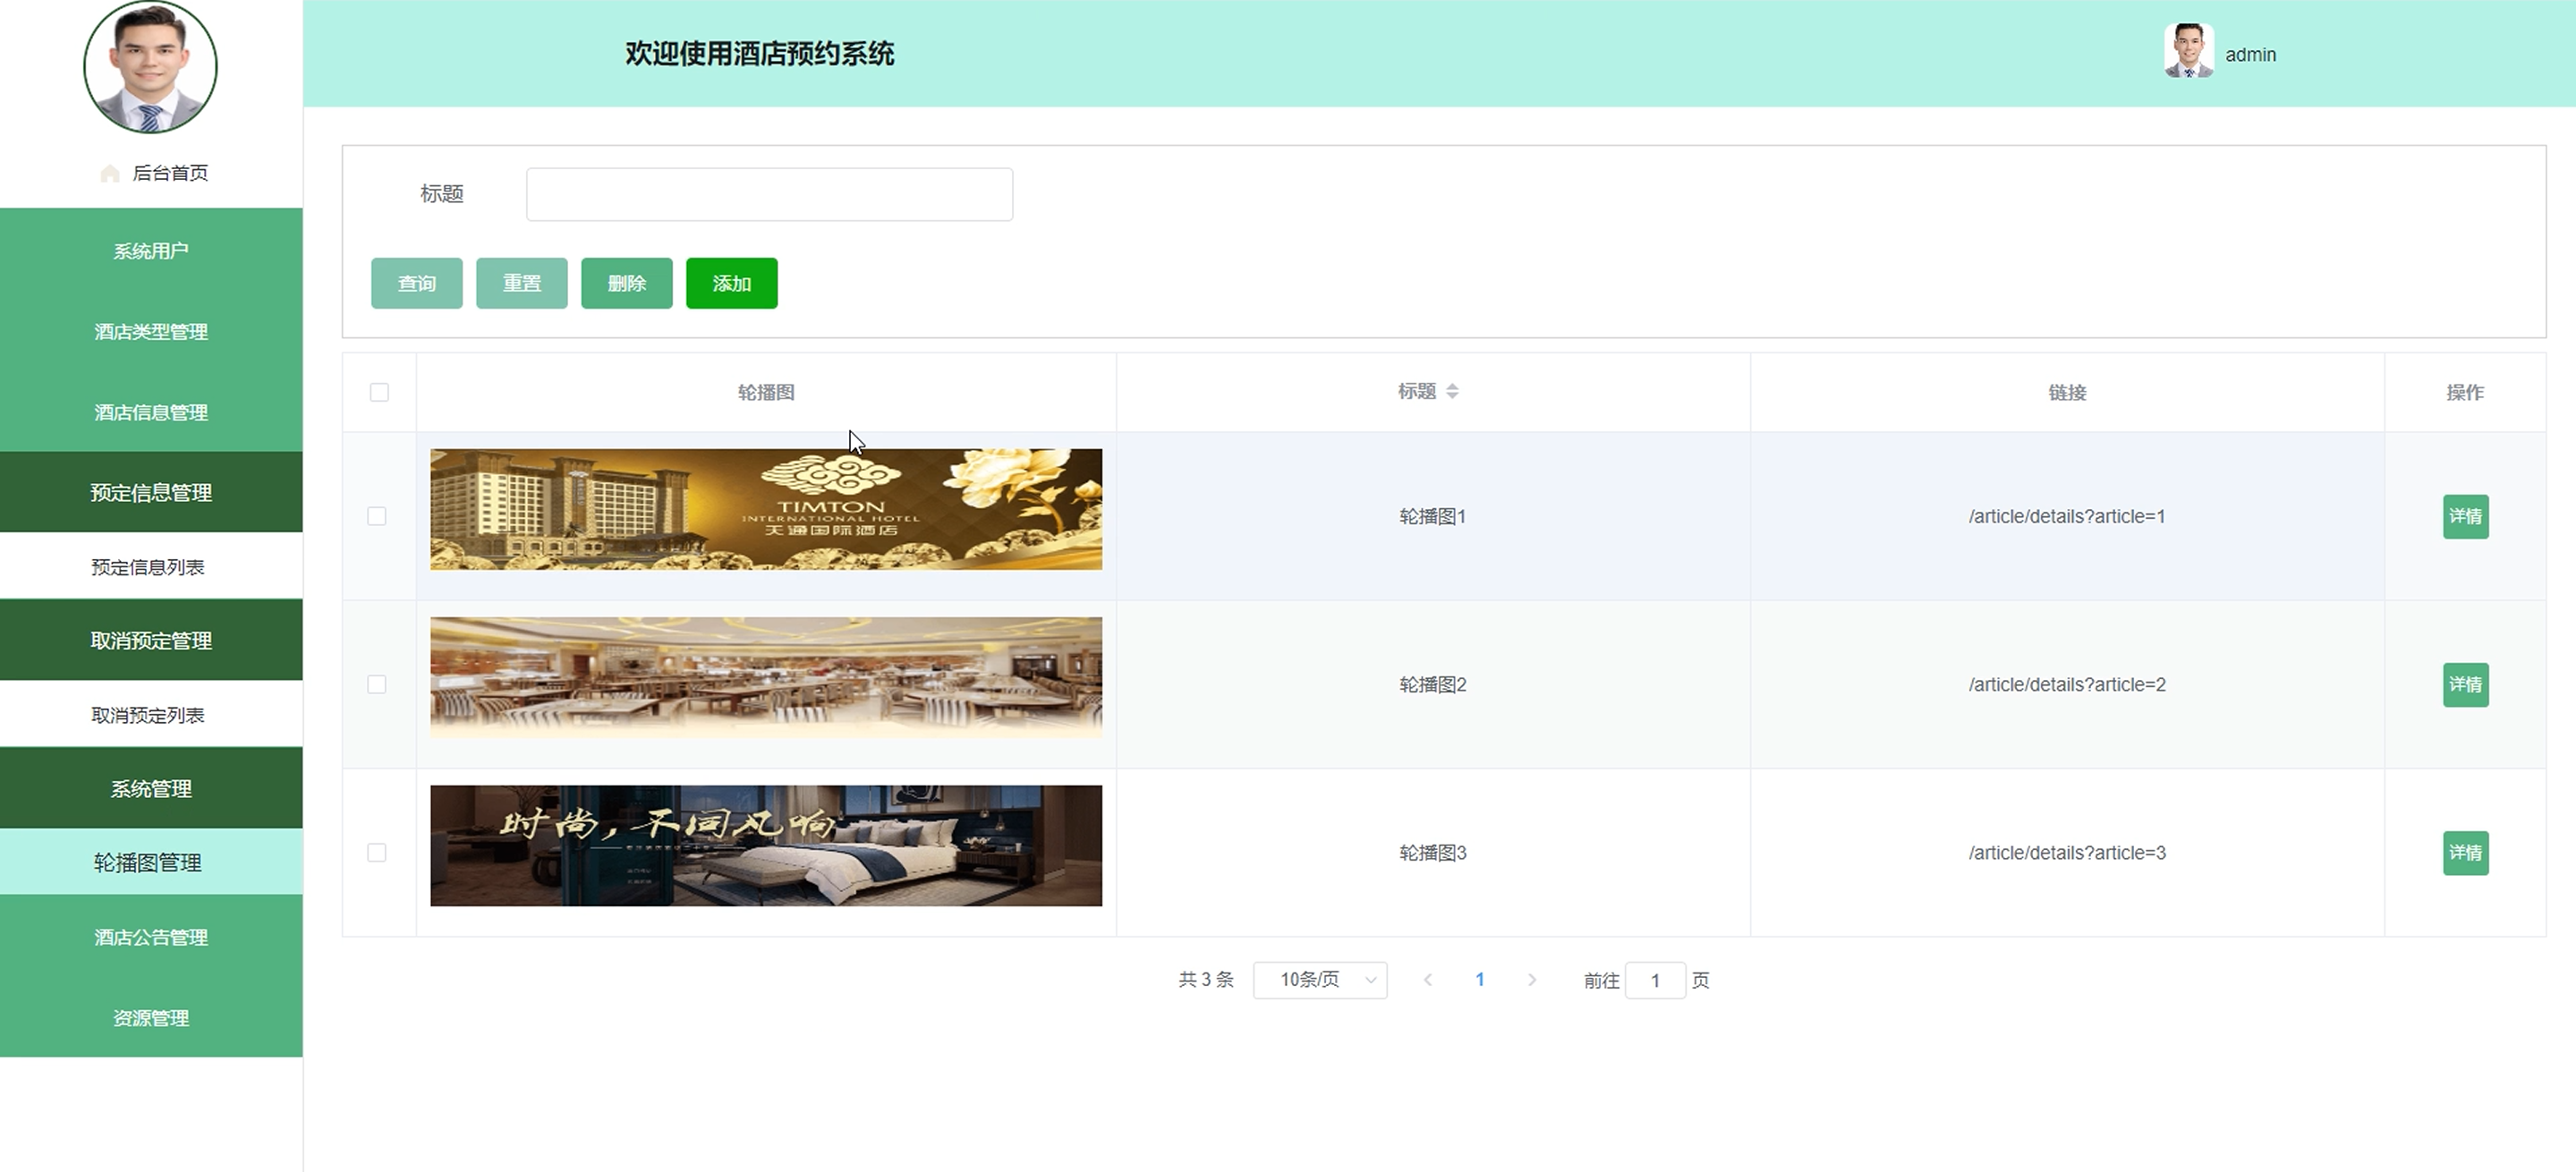Select 预定信息列表 submenu item
The width and height of the screenshot is (2576, 1172).
pos(148,567)
